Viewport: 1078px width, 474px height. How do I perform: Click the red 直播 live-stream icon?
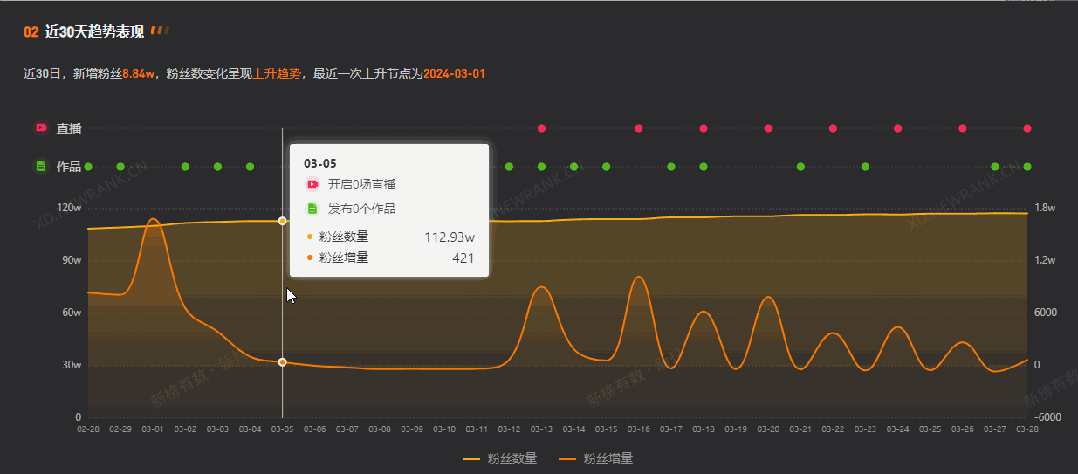[41, 127]
